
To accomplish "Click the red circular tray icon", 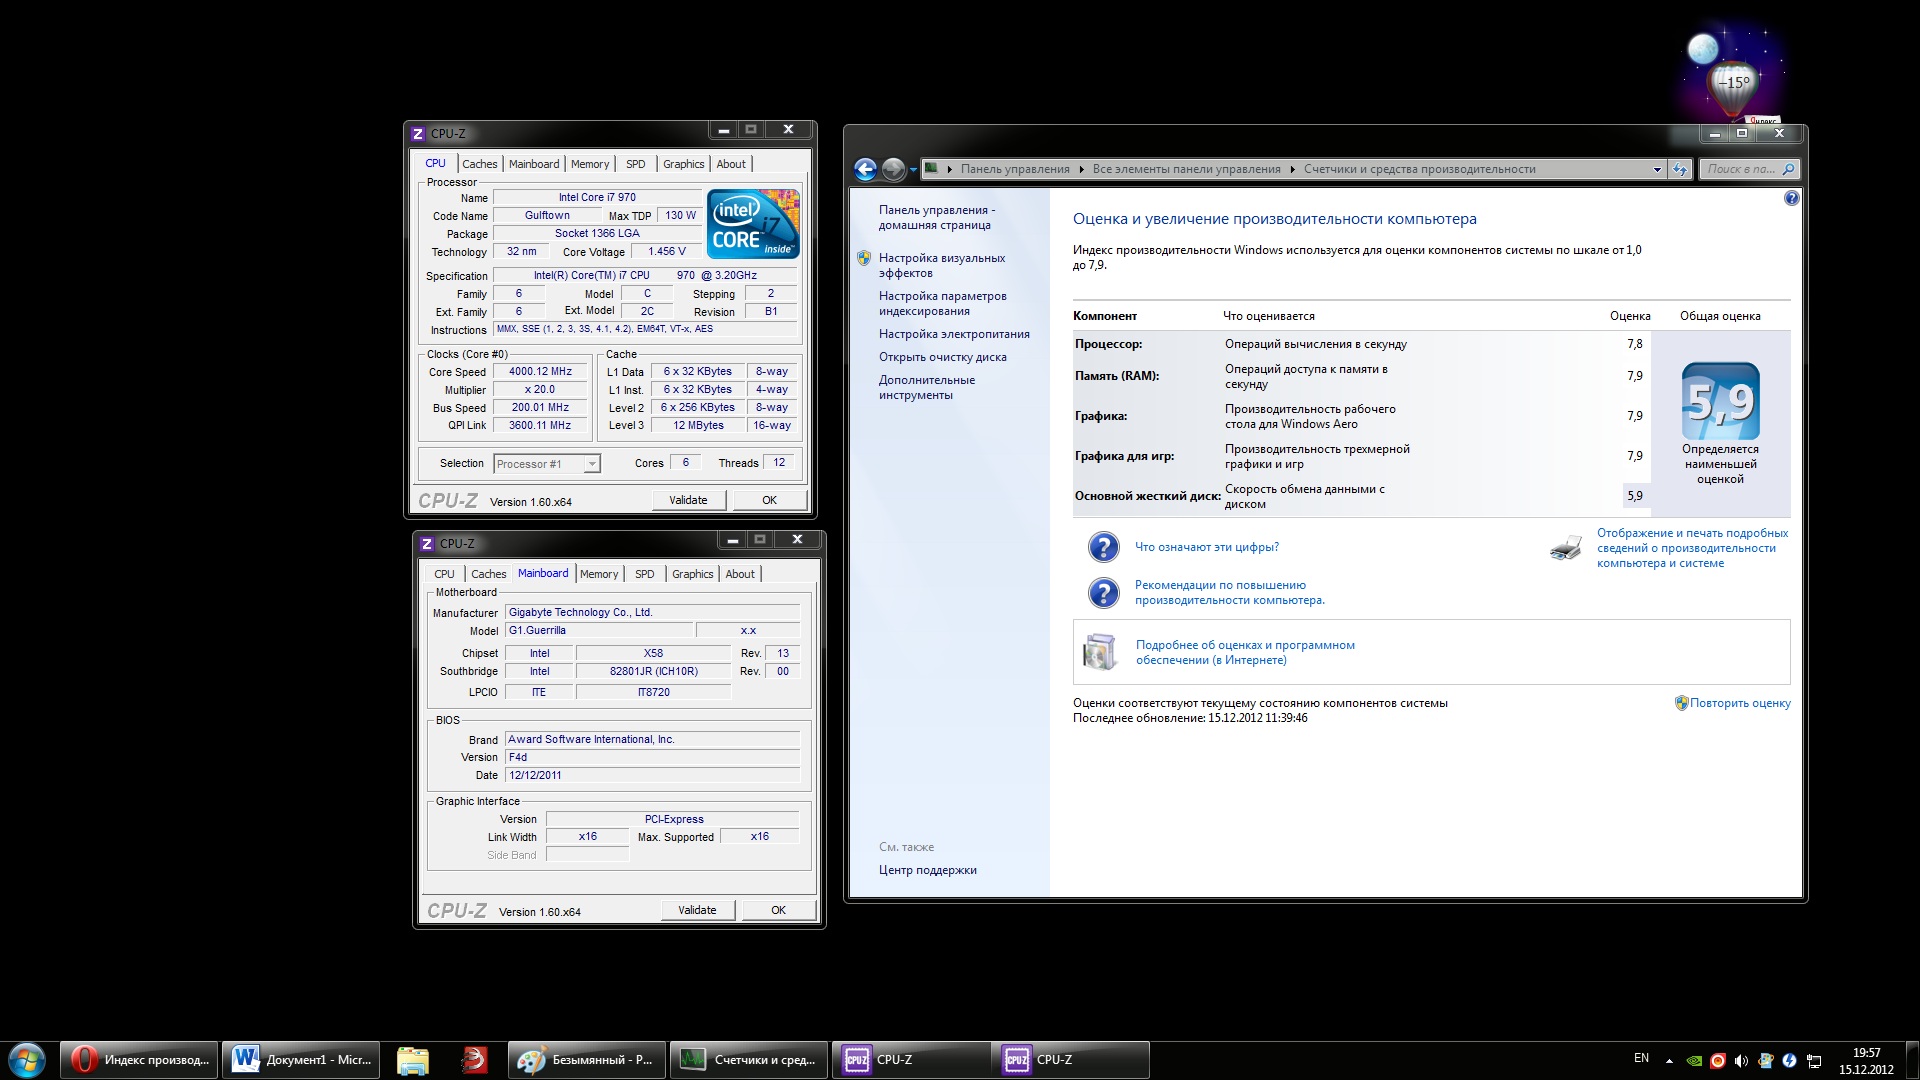I will [x=1718, y=1061].
